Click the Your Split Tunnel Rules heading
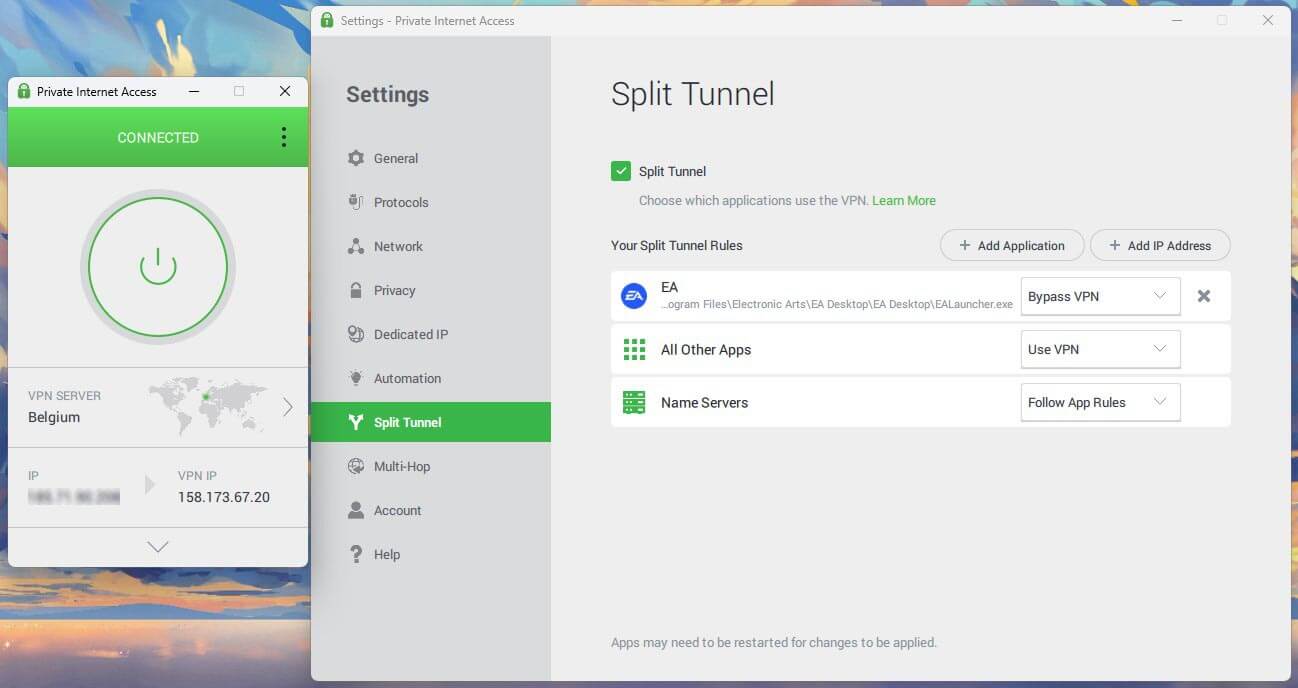Image resolution: width=1298 pixels, height=688 pixels. 677,245
